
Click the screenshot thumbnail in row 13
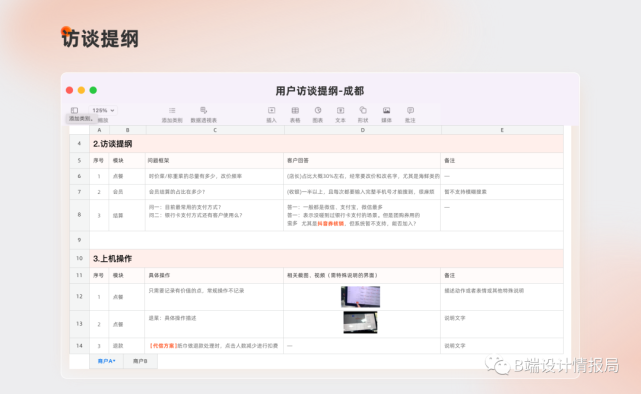pos(360,322)
